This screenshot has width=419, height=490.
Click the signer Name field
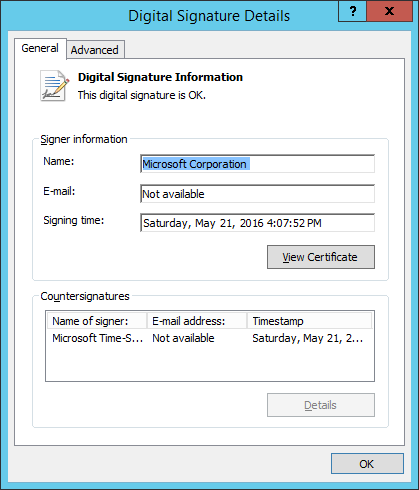coord(257,164)
